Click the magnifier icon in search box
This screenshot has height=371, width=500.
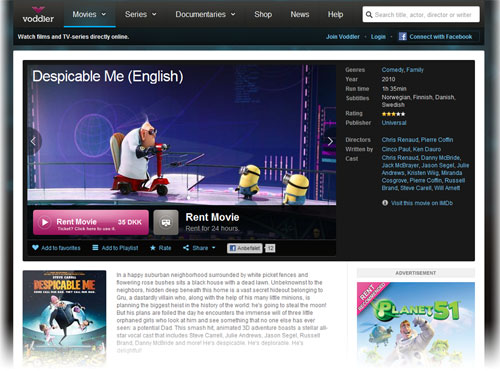click(x=369, y=15)
